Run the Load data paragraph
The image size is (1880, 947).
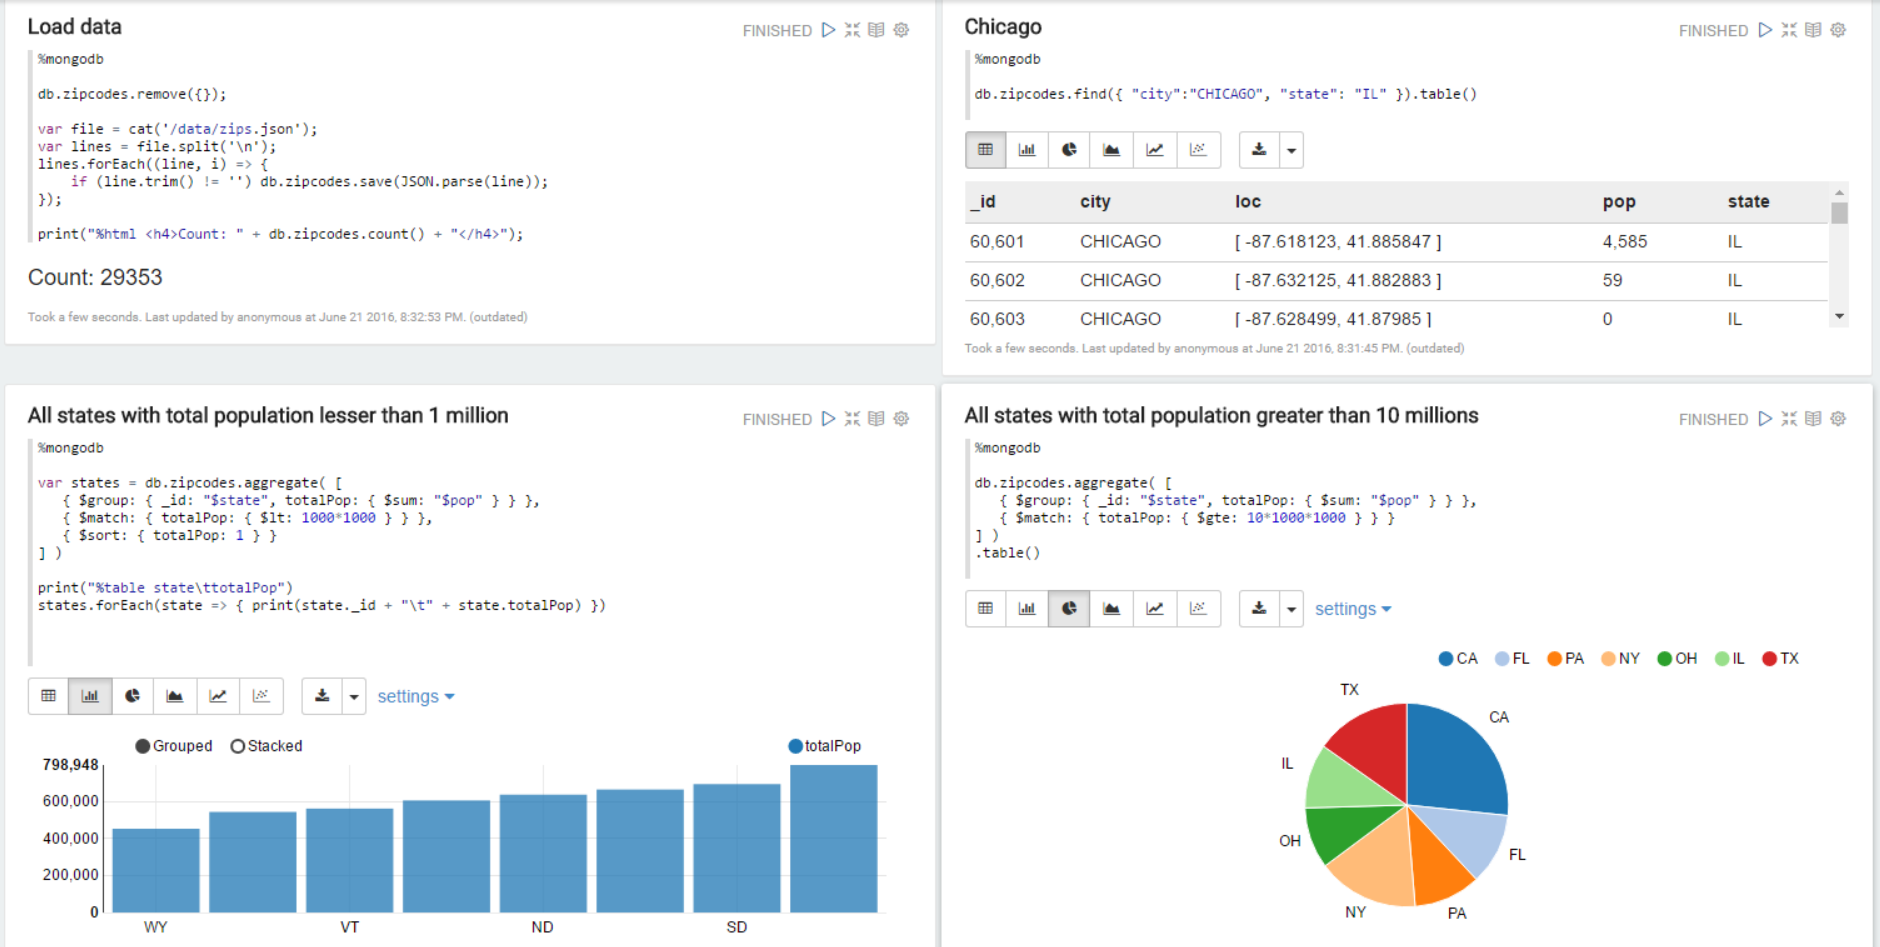(x=828, y=30)
